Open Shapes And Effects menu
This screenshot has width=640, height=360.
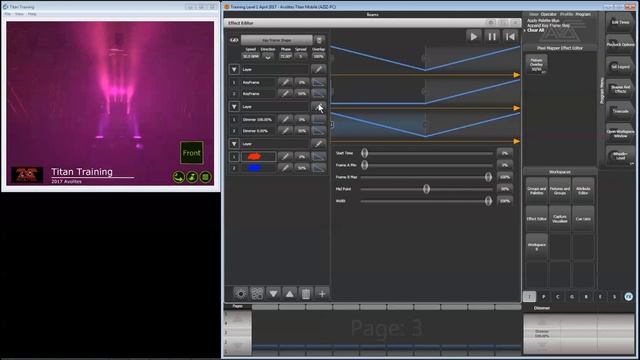click(x=620, y=89)
